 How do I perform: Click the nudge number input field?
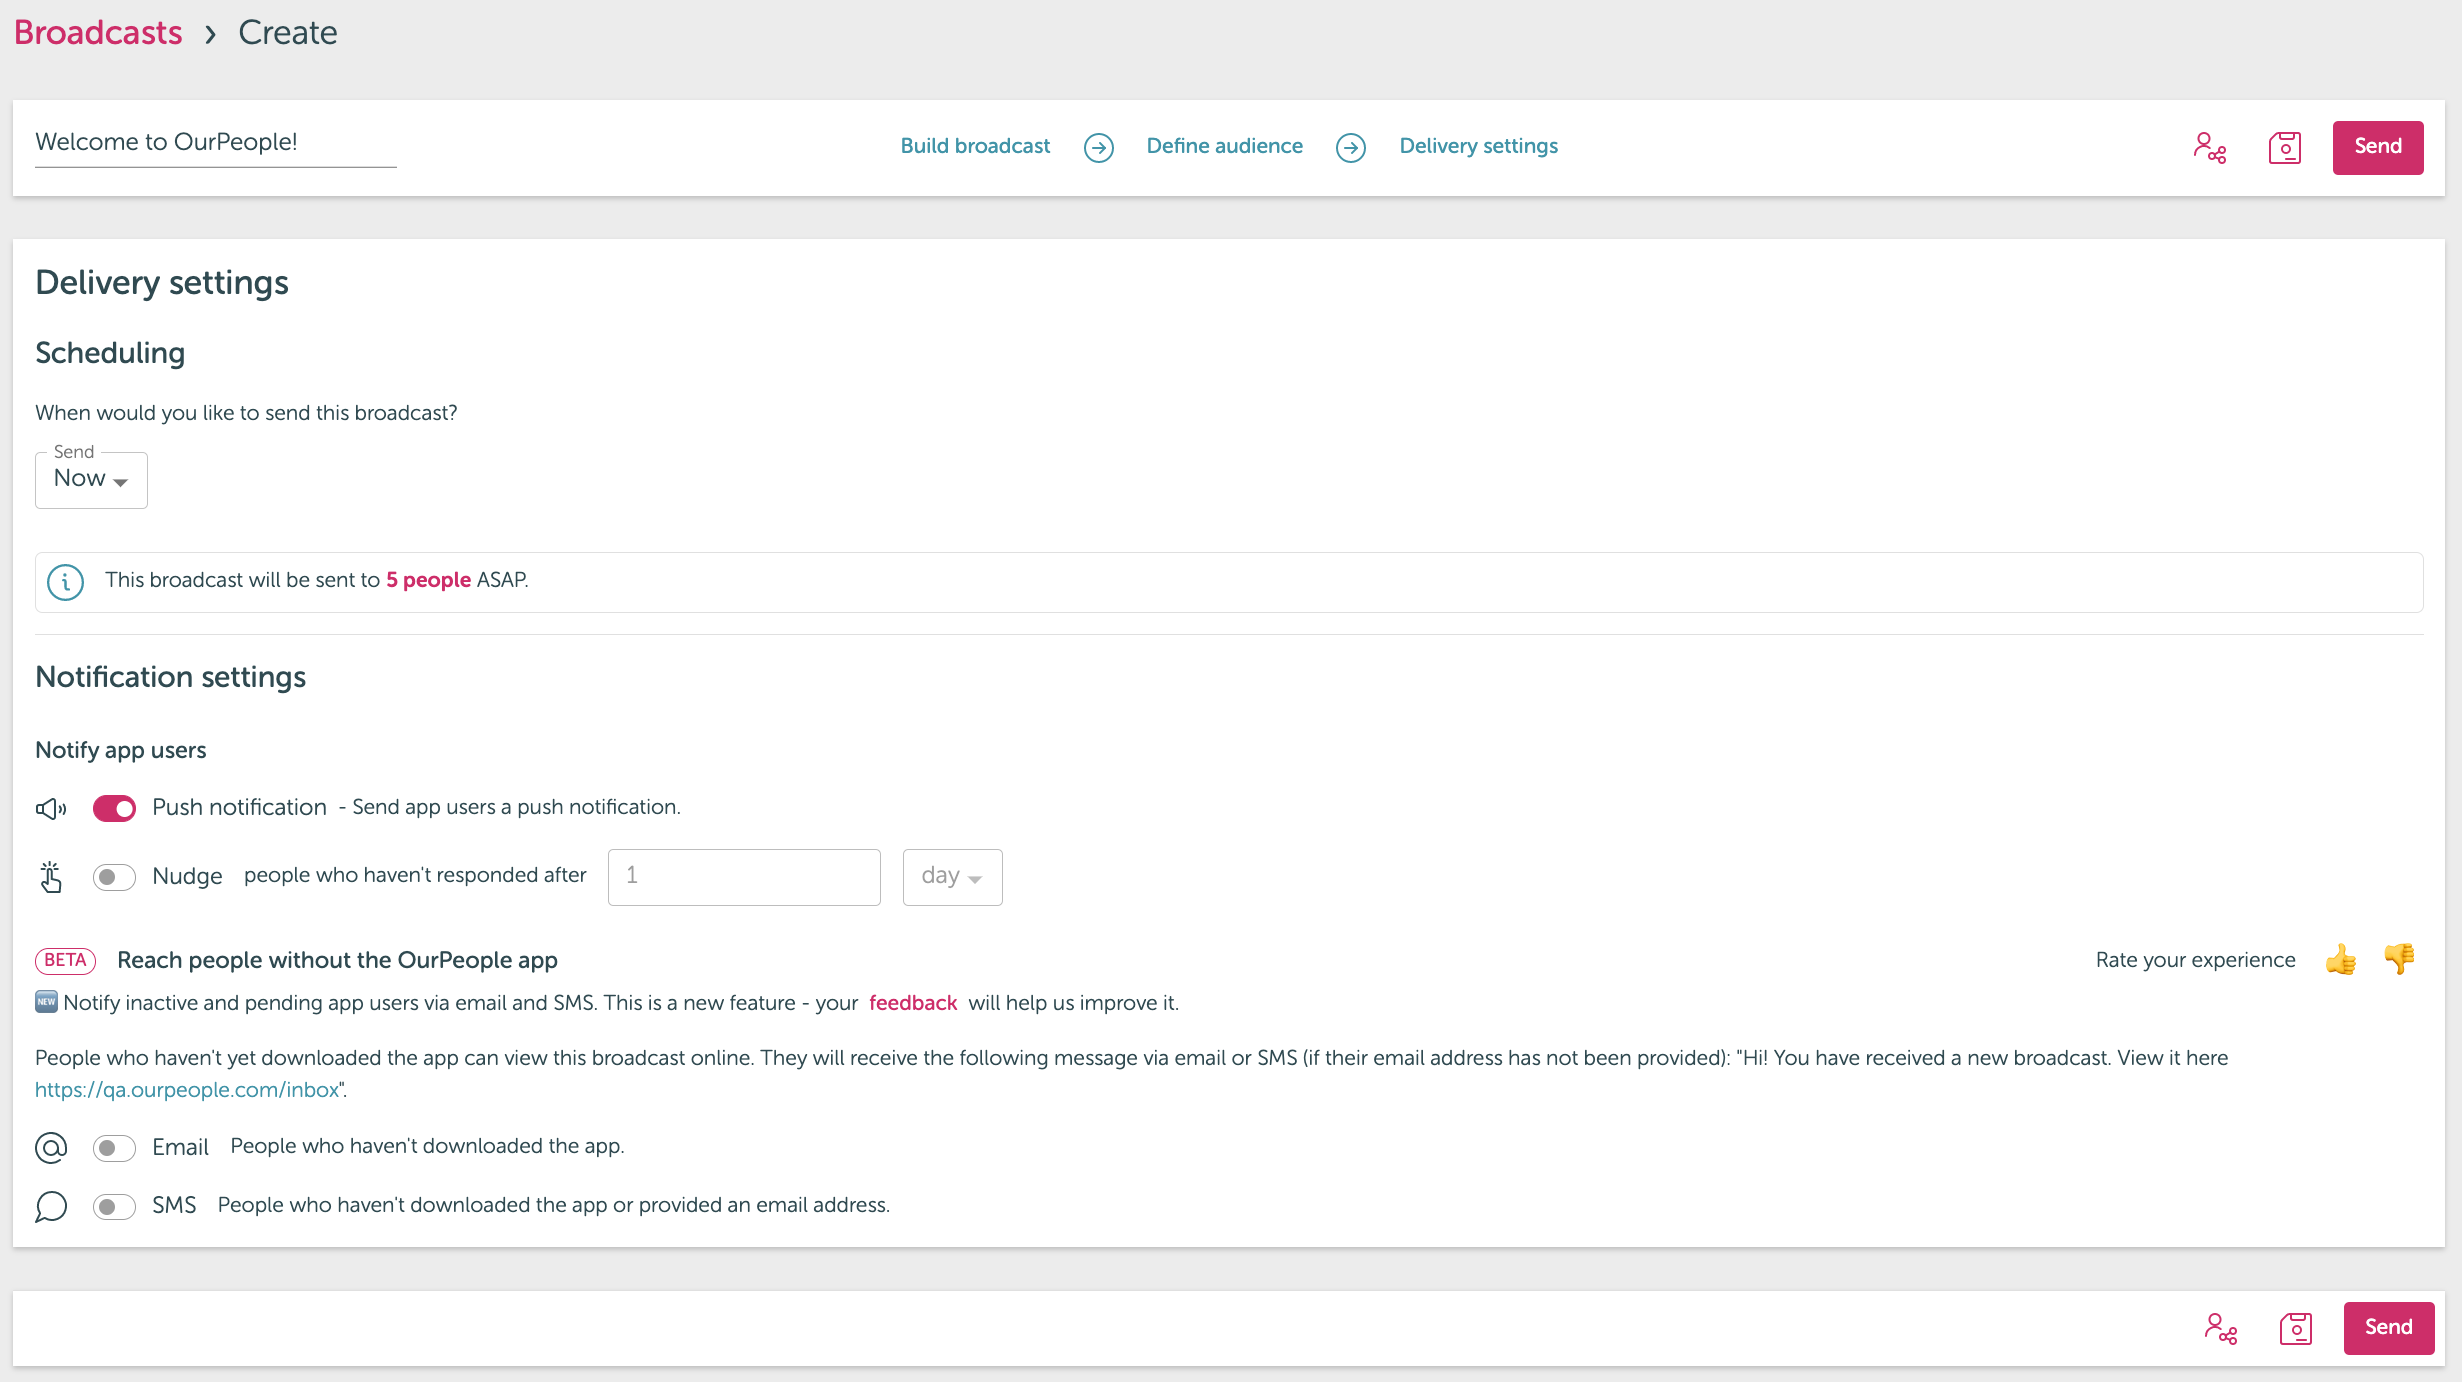click(x=744, y=877)
